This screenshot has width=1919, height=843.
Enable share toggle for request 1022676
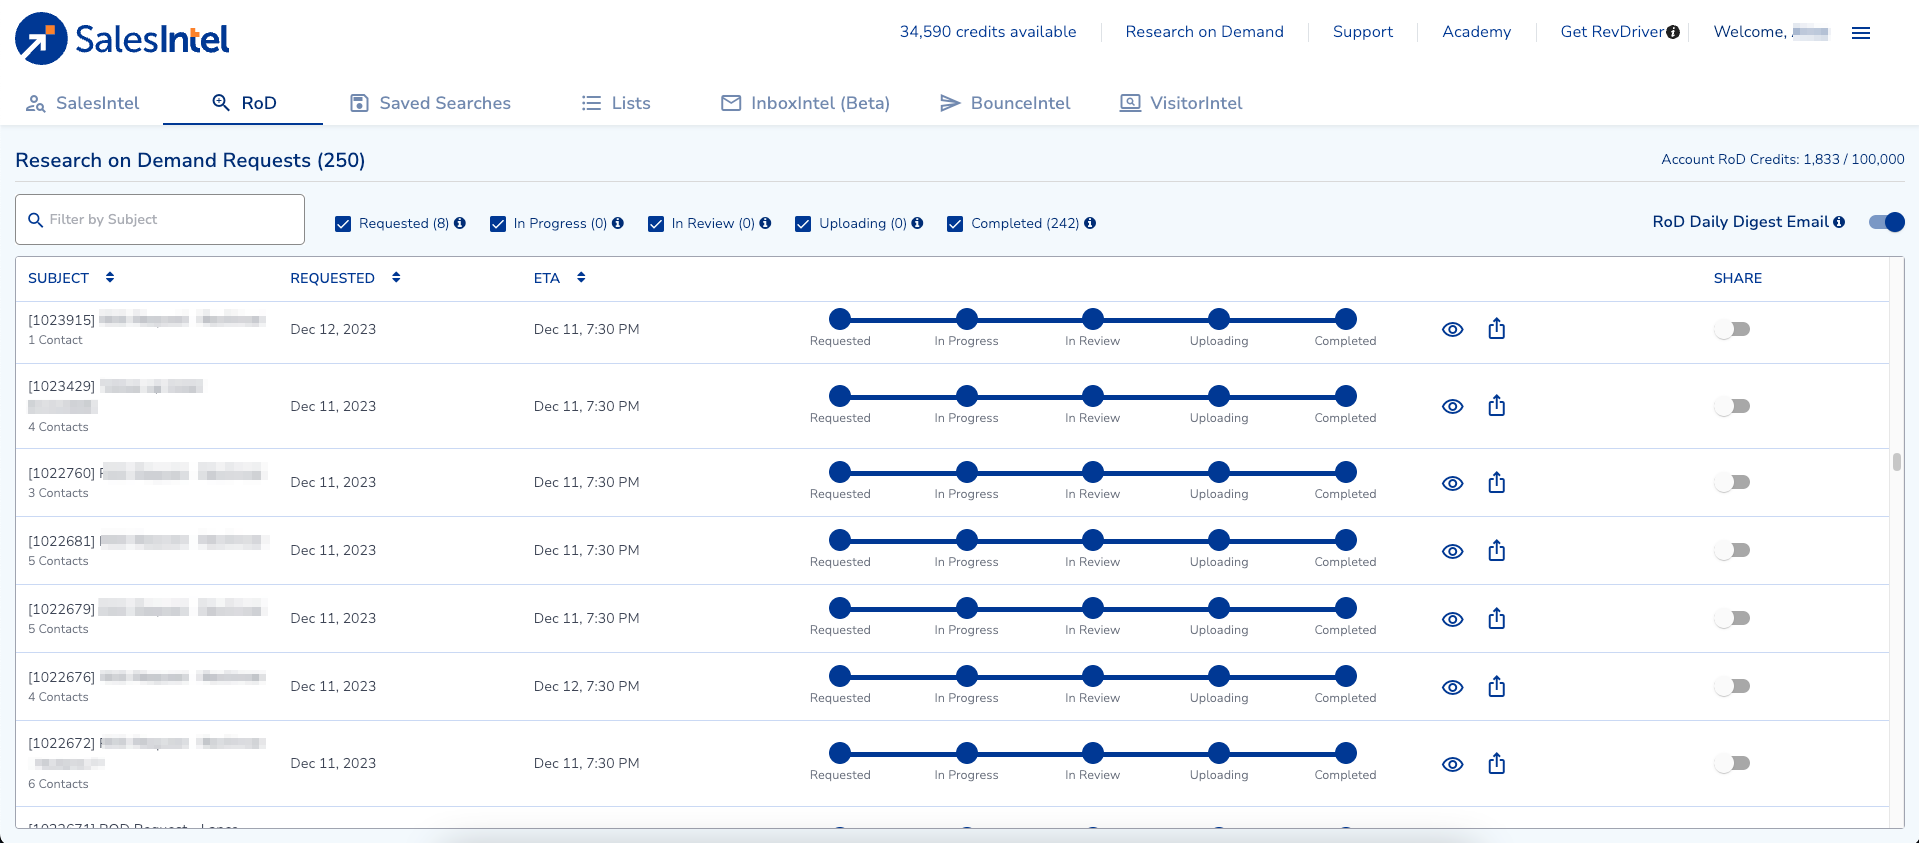[x=1732, y=686]
